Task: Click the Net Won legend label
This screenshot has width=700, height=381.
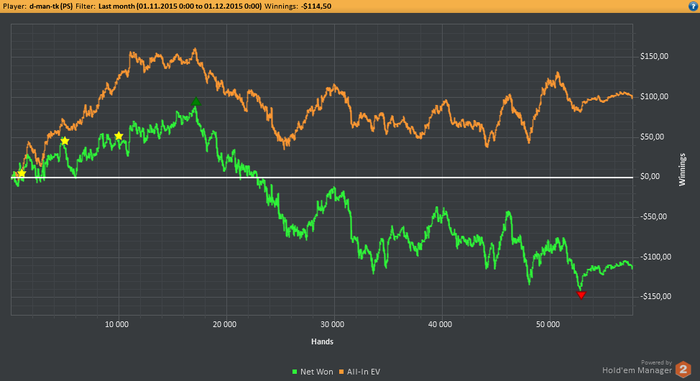Action: 317,372
